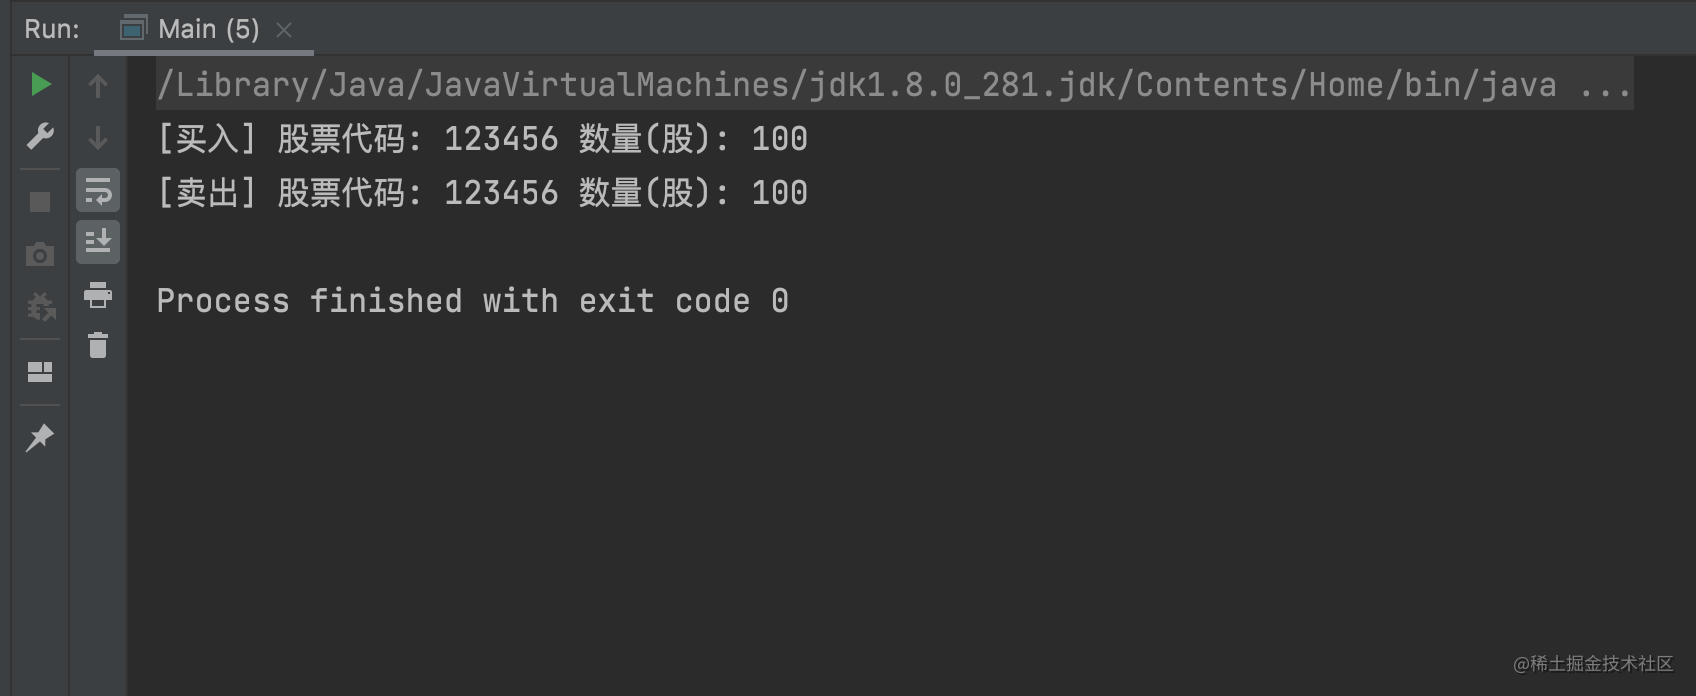
Task: Take a thread dump with camera icon
Action: tap(40, 254)
